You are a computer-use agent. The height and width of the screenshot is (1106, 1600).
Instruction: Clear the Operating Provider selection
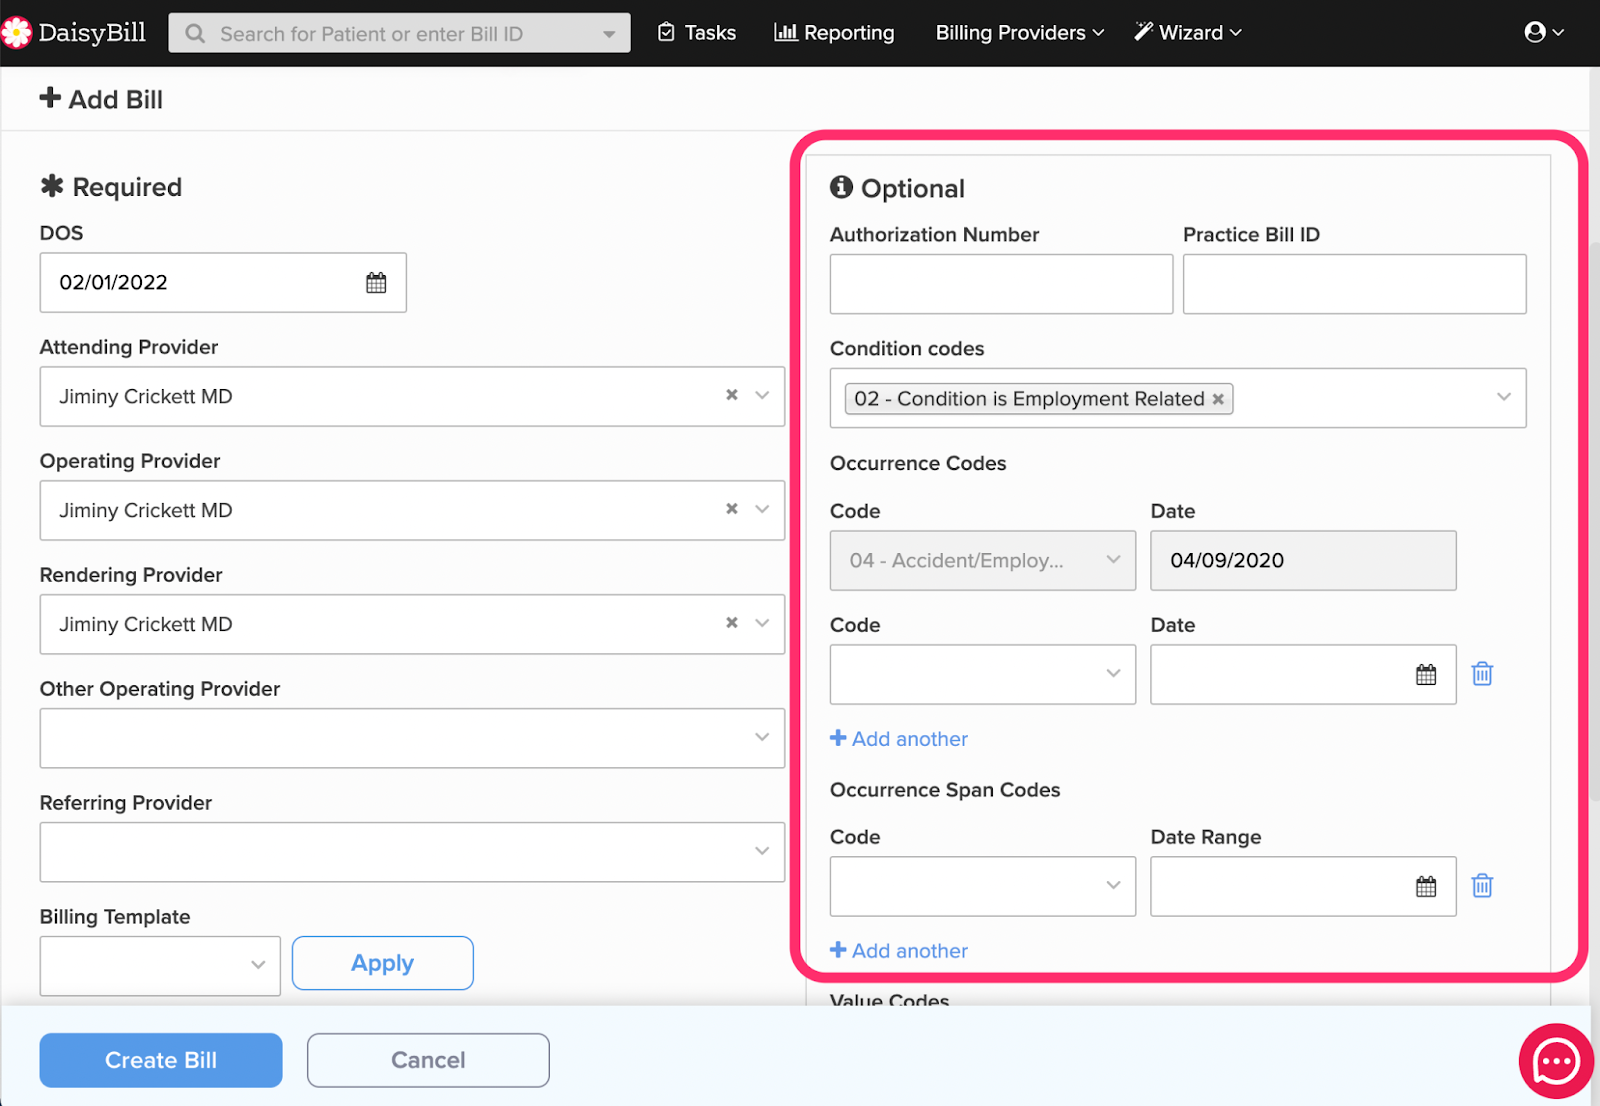pyautogui.click(x=732, y=509)
